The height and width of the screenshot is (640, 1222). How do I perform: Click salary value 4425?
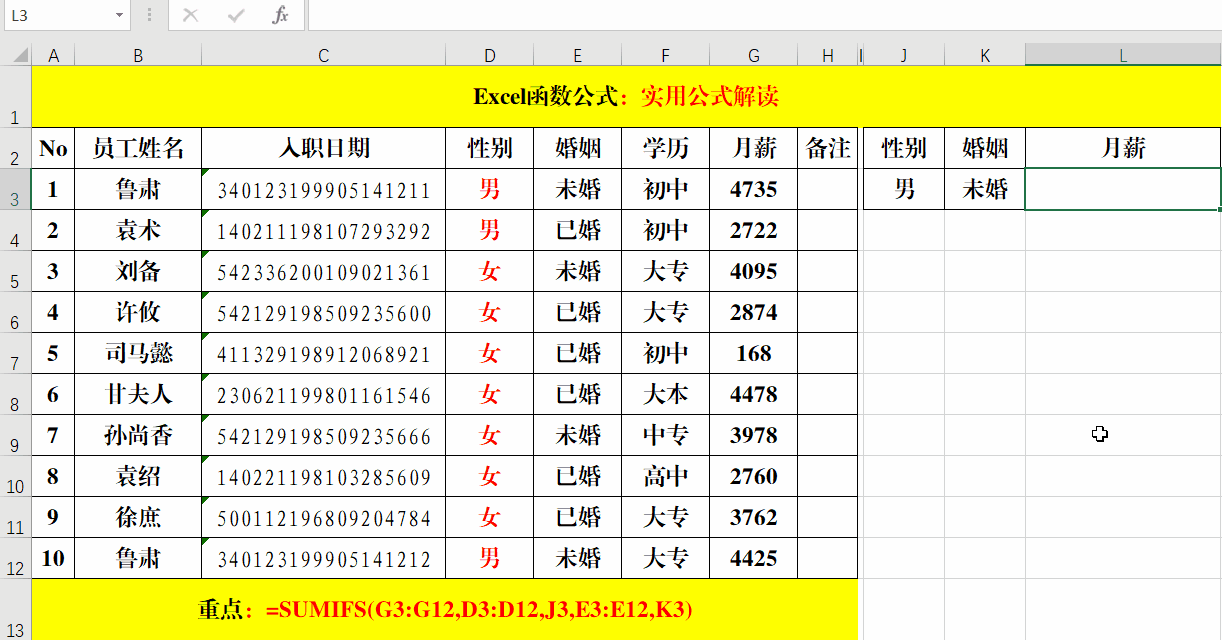[x=754, y=558]
